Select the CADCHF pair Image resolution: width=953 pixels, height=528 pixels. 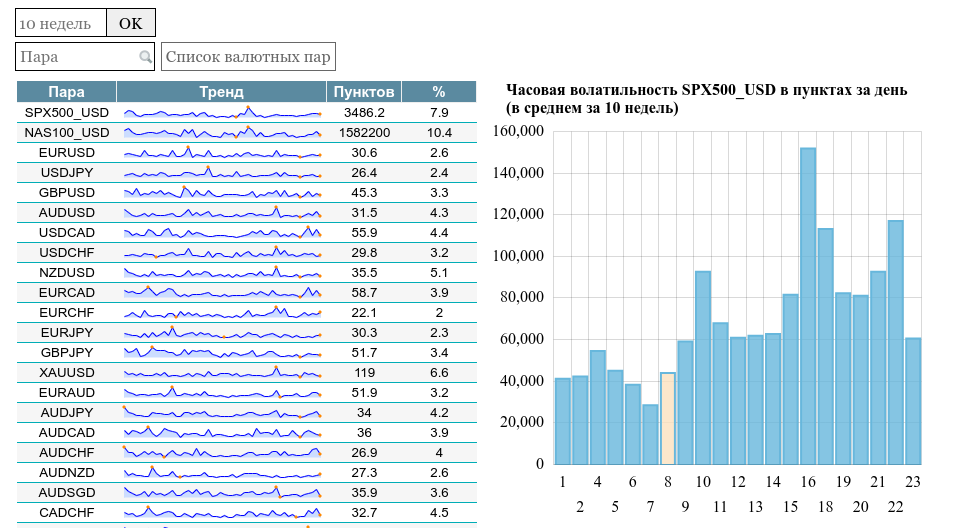67,513
